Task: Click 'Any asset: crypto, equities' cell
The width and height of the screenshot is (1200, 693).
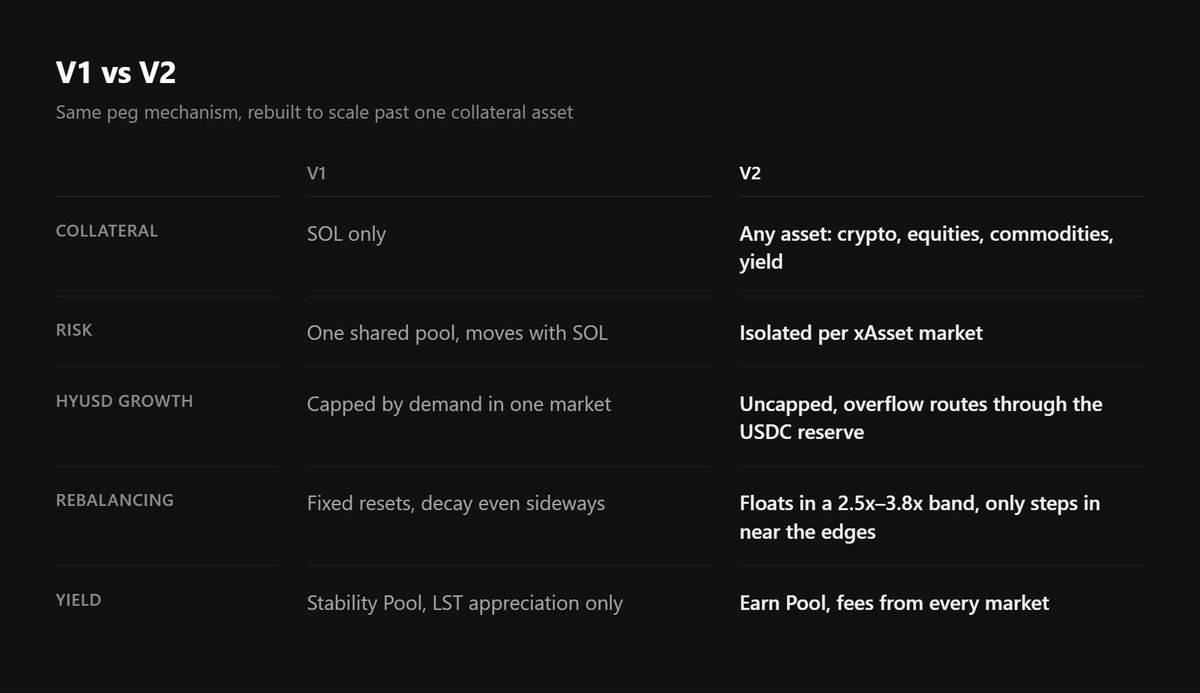Action: pyautogui.click(x=926, y=248)
